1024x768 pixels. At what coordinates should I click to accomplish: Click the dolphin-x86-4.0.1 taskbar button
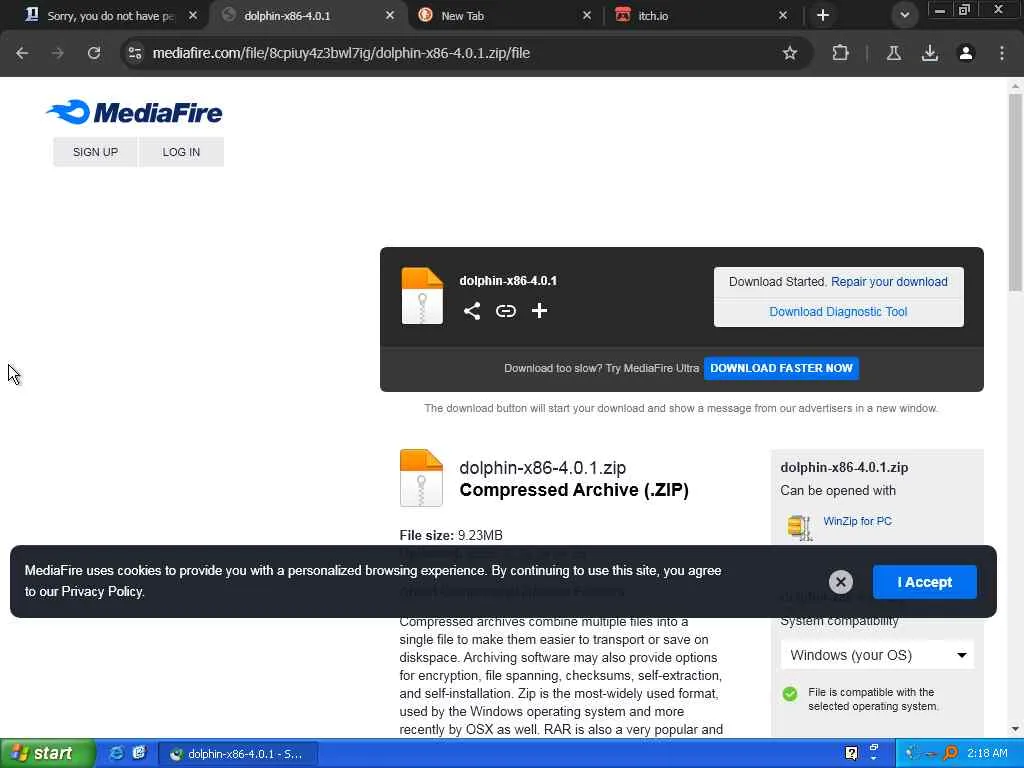(239, 754)
